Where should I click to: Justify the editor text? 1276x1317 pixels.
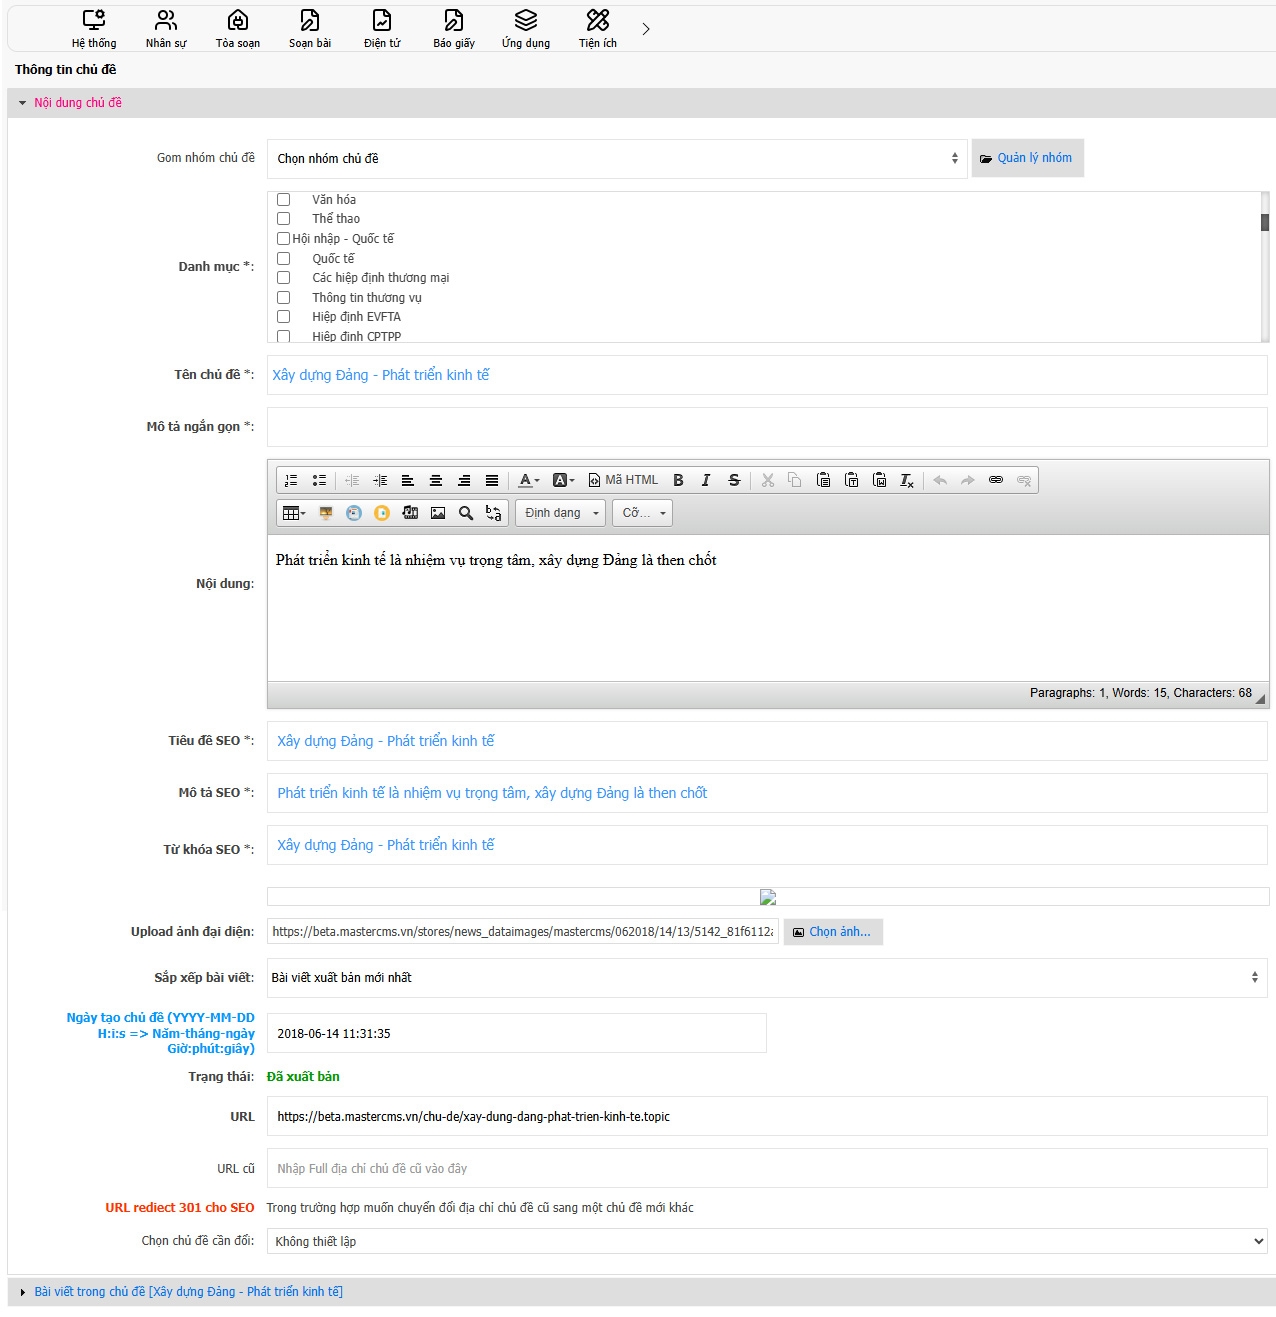click(492, 481)
